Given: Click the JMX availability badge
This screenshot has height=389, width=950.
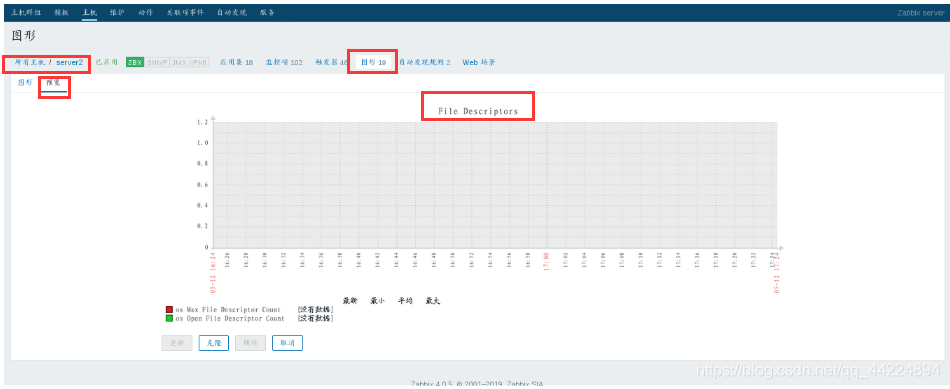Looking at the screenshot, I should [179, 62].
